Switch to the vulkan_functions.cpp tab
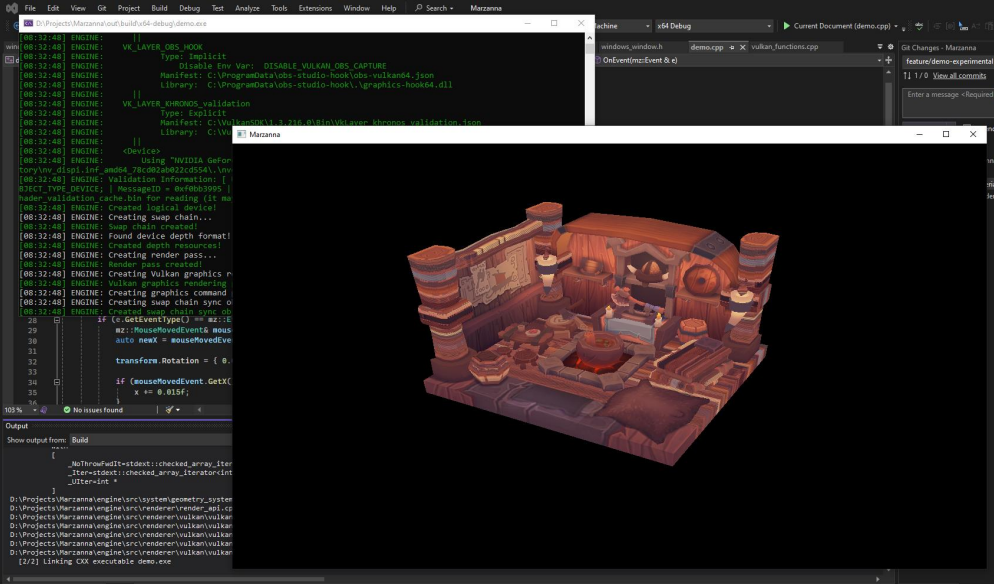Viewport: 994px width, 584px height. point(784,47)
